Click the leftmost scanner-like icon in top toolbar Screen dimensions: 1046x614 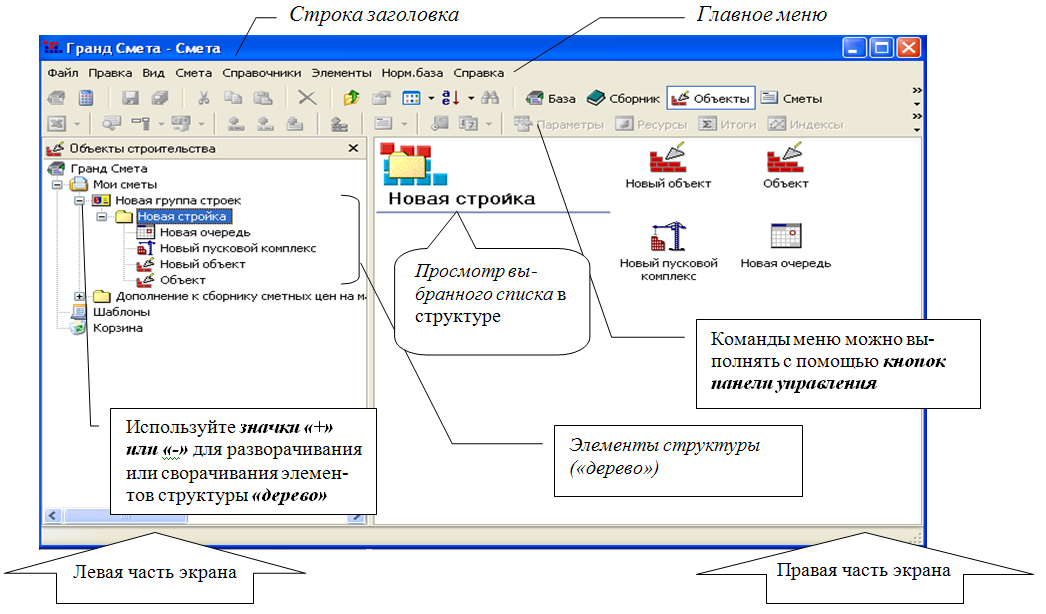click(57, 98)
